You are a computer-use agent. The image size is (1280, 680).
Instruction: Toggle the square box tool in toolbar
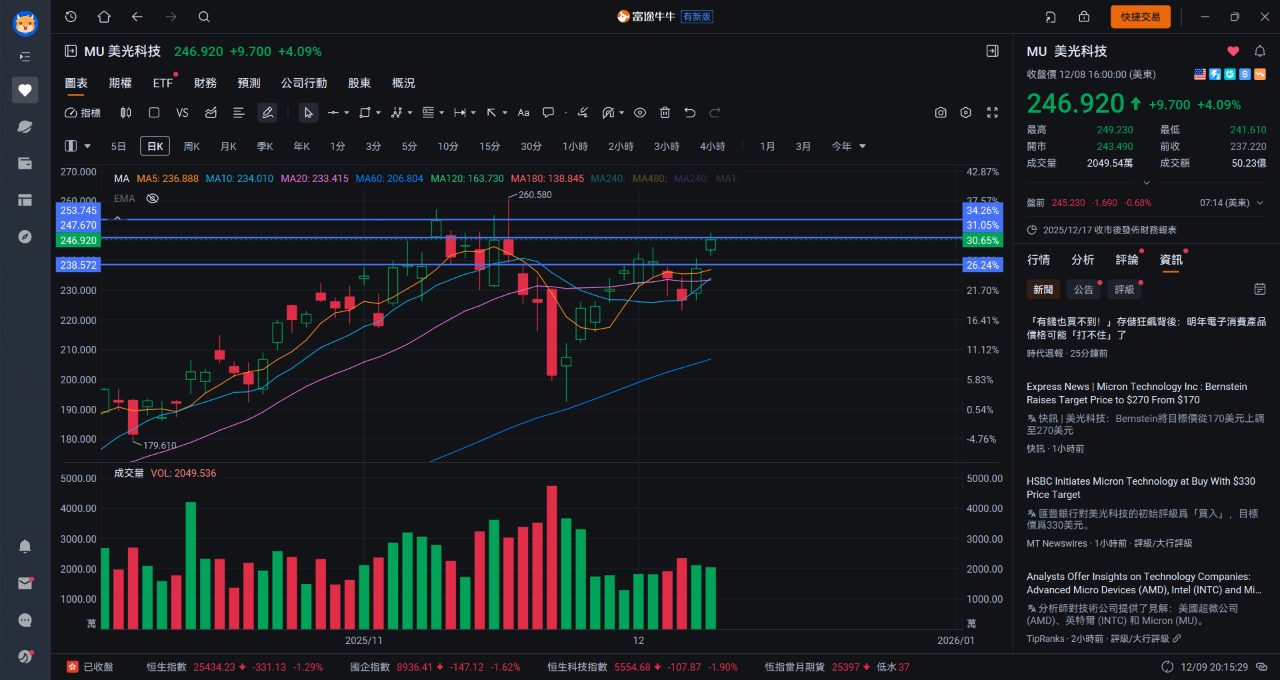(x=154, y=113)
